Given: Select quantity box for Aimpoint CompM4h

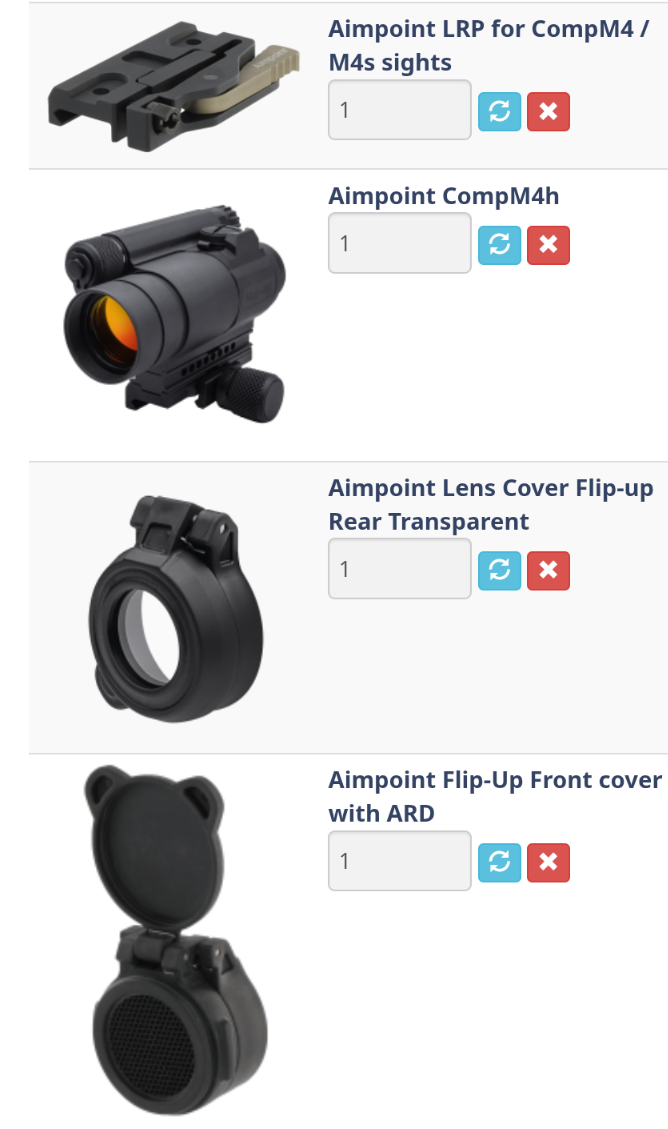Looking at the screenshot, I should (400, 243).
